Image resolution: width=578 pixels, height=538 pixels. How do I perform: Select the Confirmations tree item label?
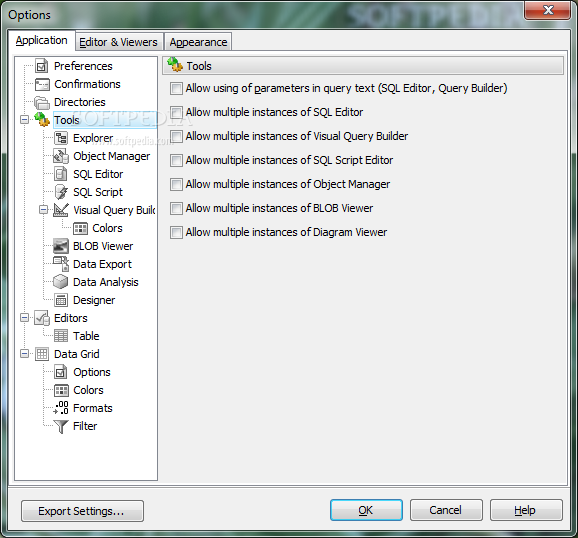(87, 84)
